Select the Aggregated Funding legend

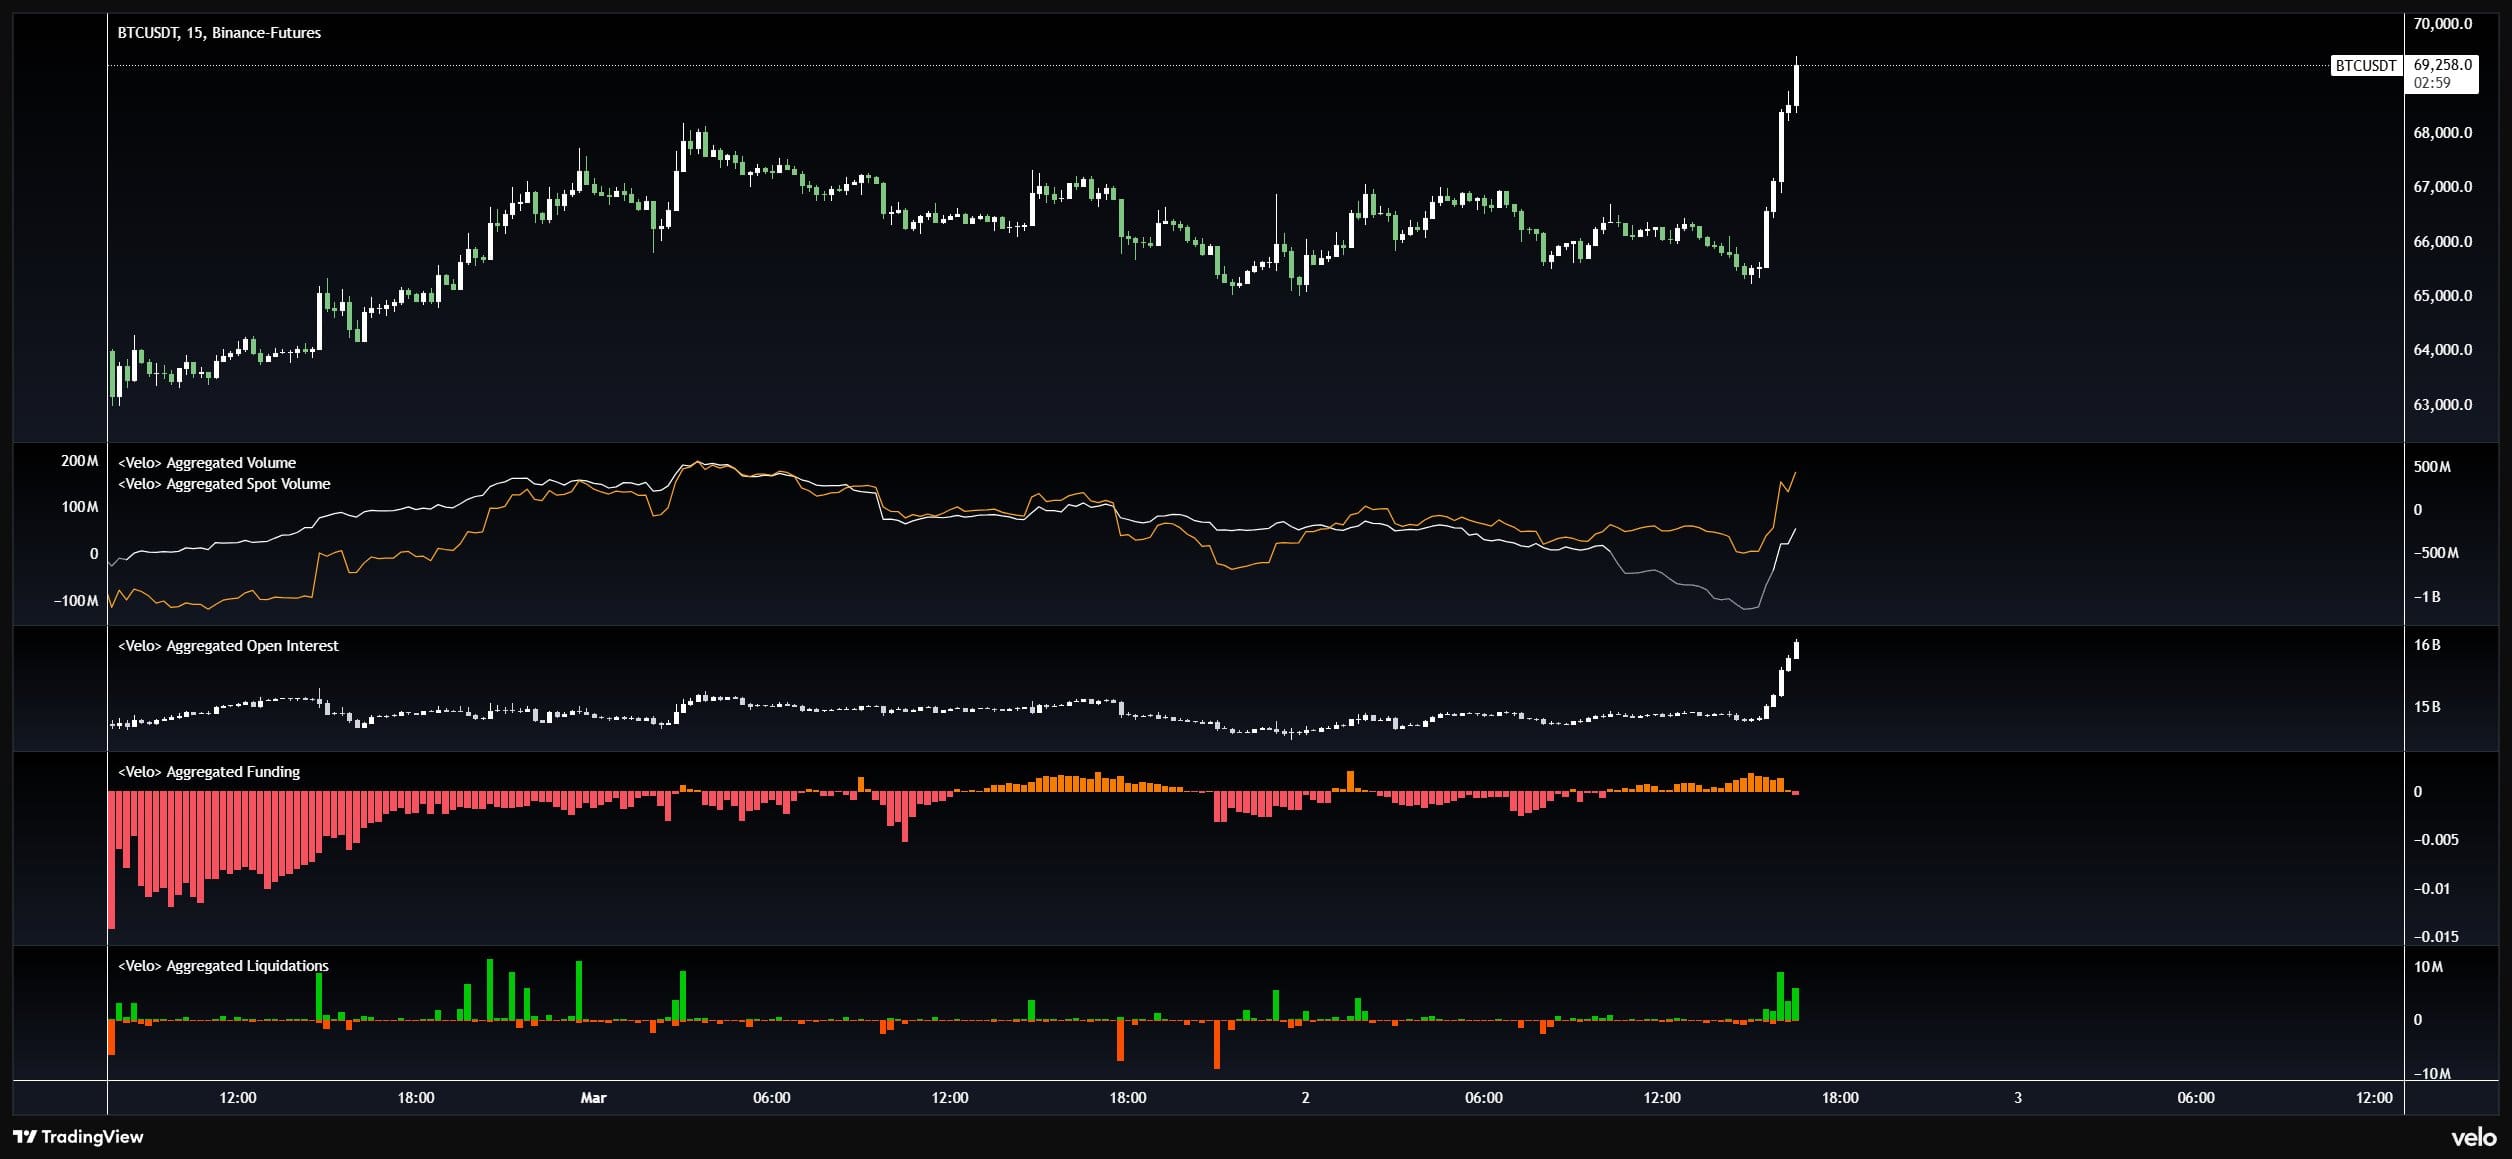click(209, 772)
